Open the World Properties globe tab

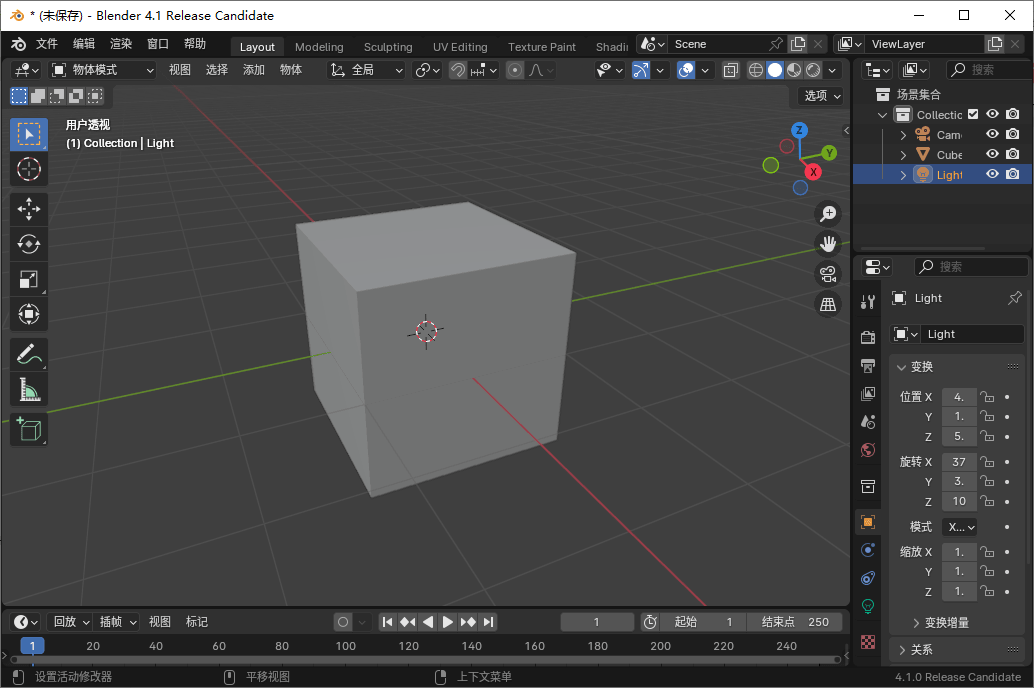[x=867, y=449]
